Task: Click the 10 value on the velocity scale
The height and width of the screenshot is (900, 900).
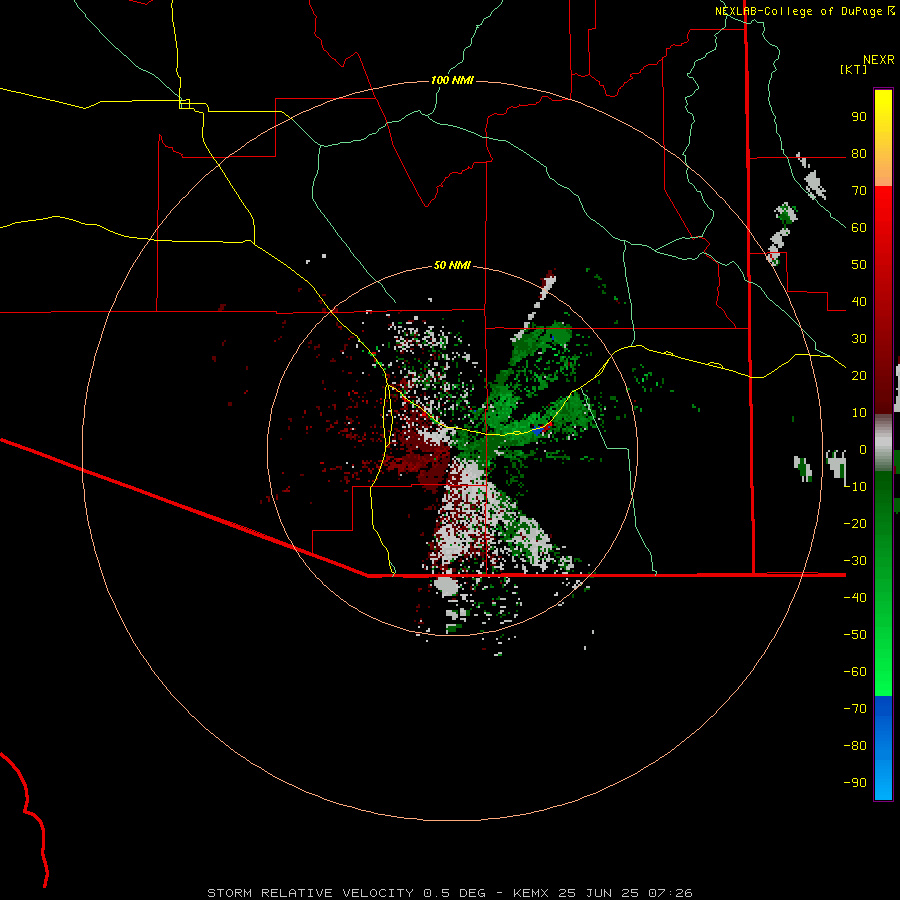Action: [x=859, y=413]
